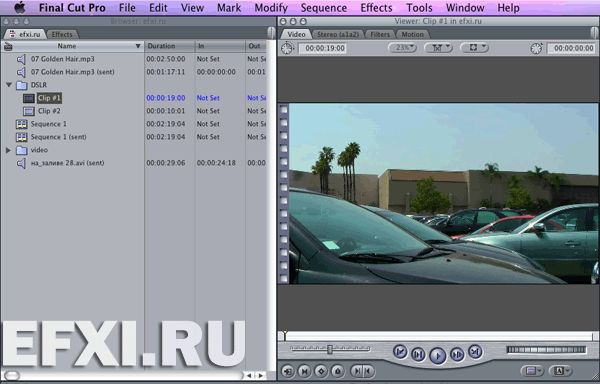Click the timecode duration field 00:00:19:00
Viewport: 600px width, 384px height.
322,48
